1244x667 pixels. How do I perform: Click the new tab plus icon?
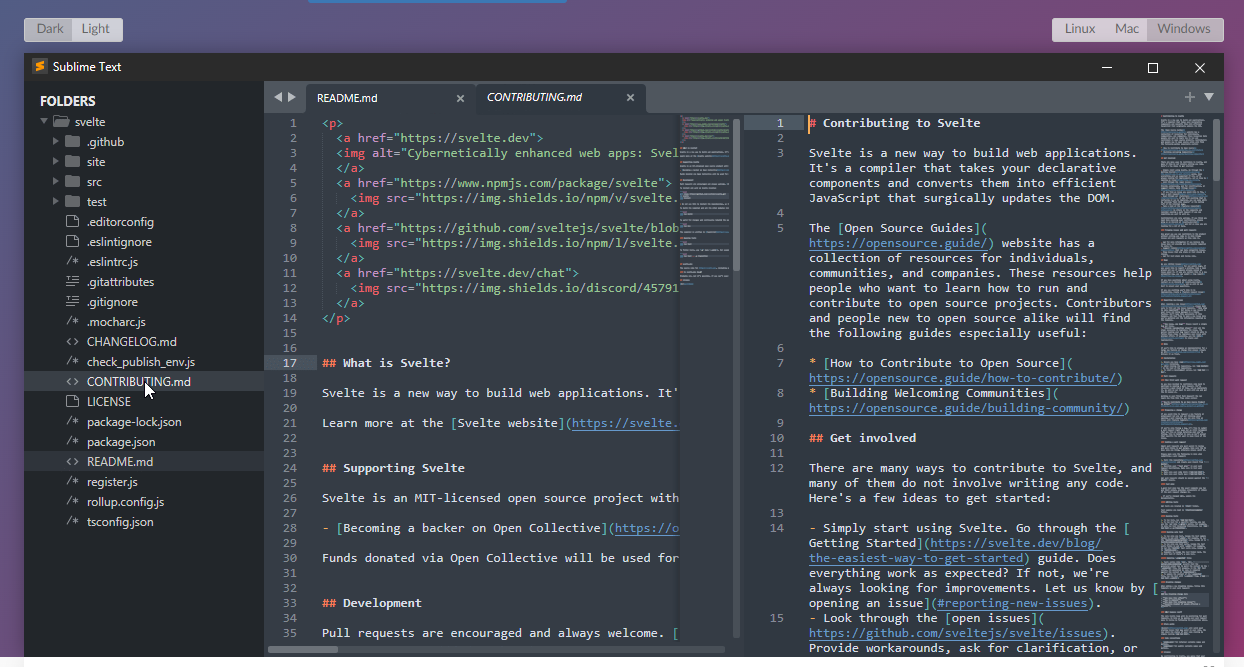pyautogui.click(x=1189, y=97)
